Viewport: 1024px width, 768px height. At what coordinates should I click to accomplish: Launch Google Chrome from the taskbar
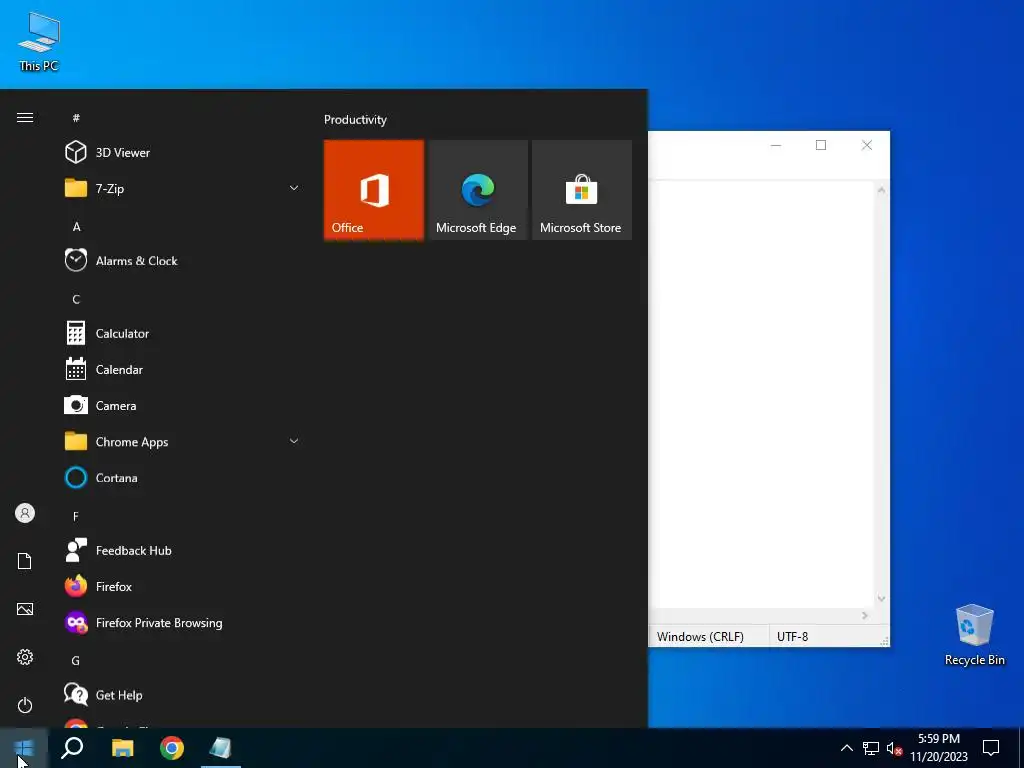172,748
